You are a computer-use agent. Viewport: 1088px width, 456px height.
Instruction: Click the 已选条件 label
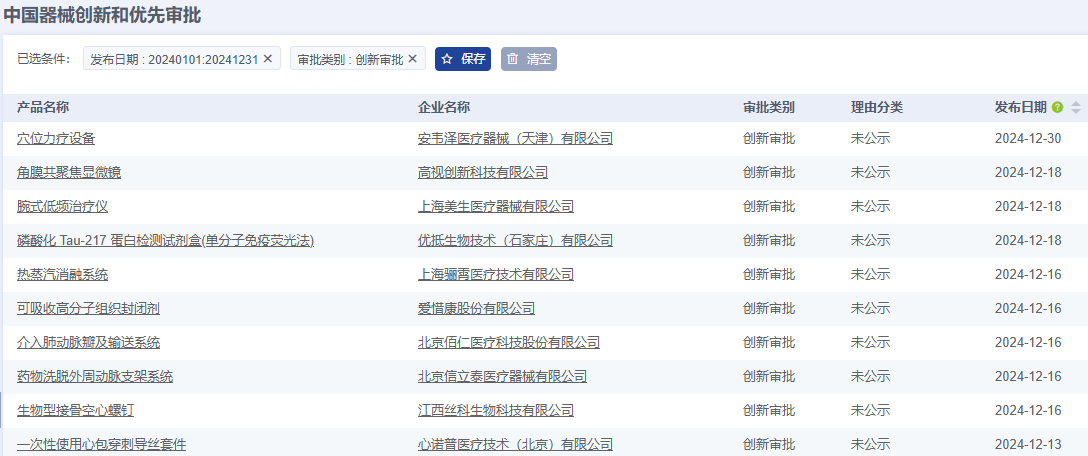[44, 59]
